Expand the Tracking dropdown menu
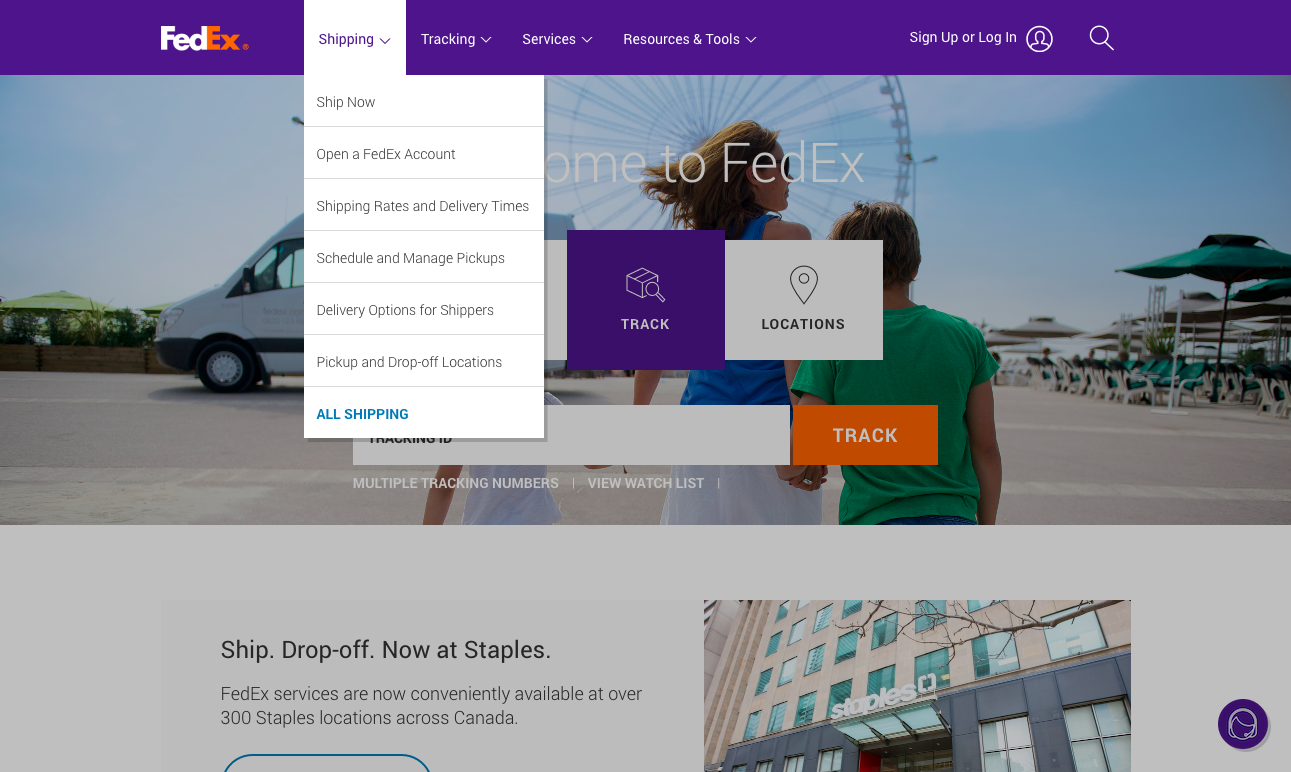 pyautogui.click(x=456, y=39)
